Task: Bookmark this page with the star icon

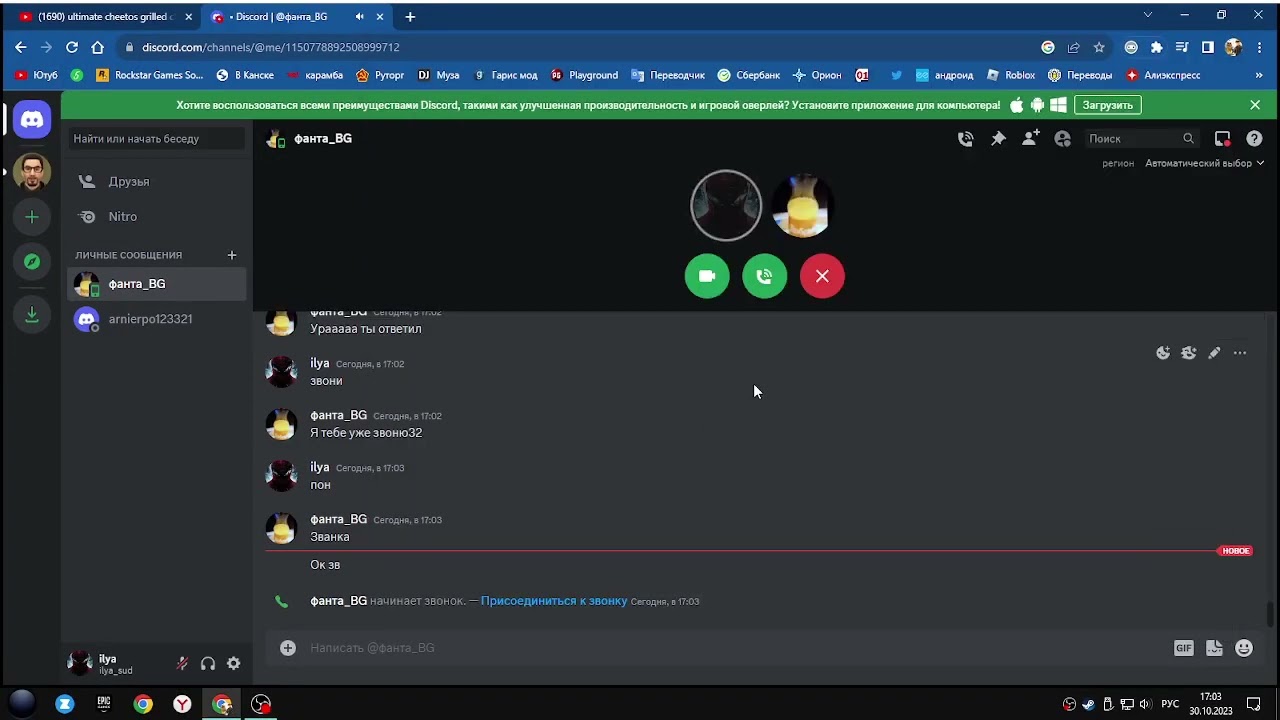Action: pos(1099,47)
